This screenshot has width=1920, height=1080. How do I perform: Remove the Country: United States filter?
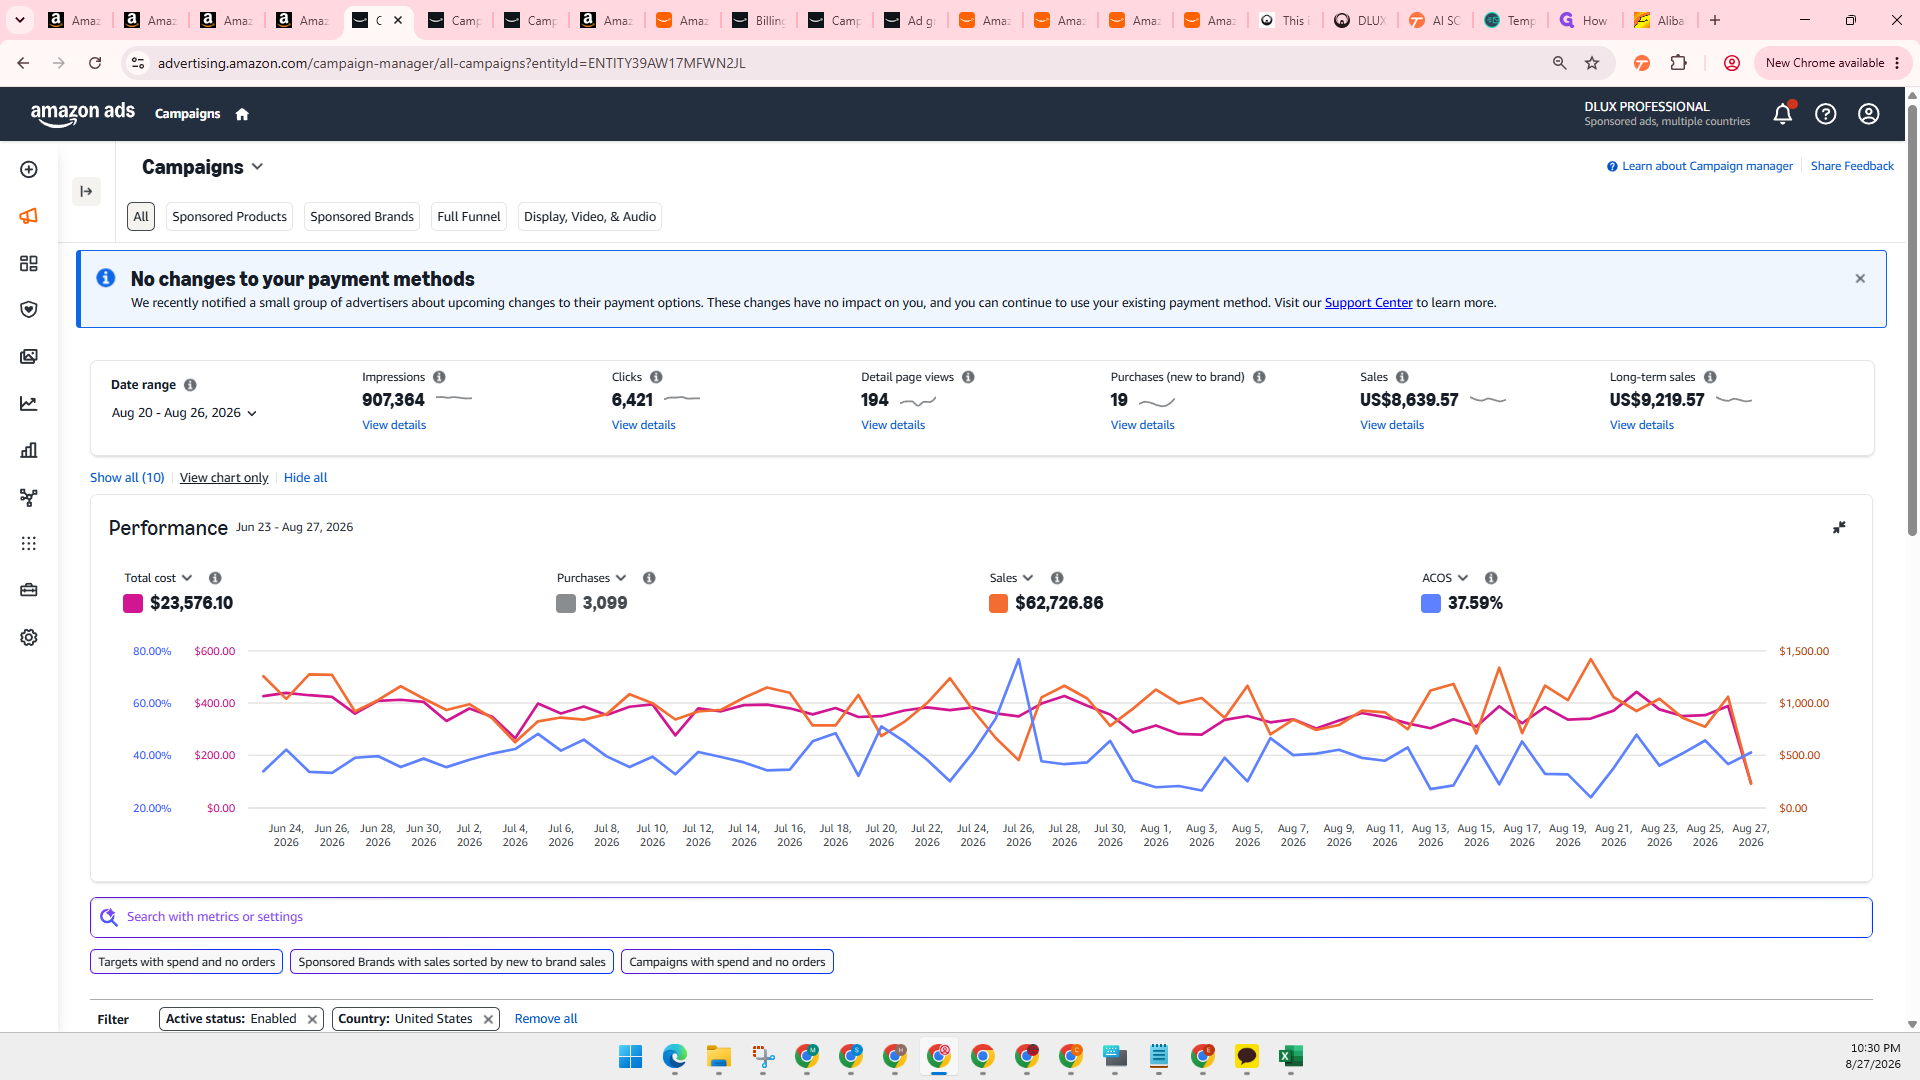[488, 1019]
